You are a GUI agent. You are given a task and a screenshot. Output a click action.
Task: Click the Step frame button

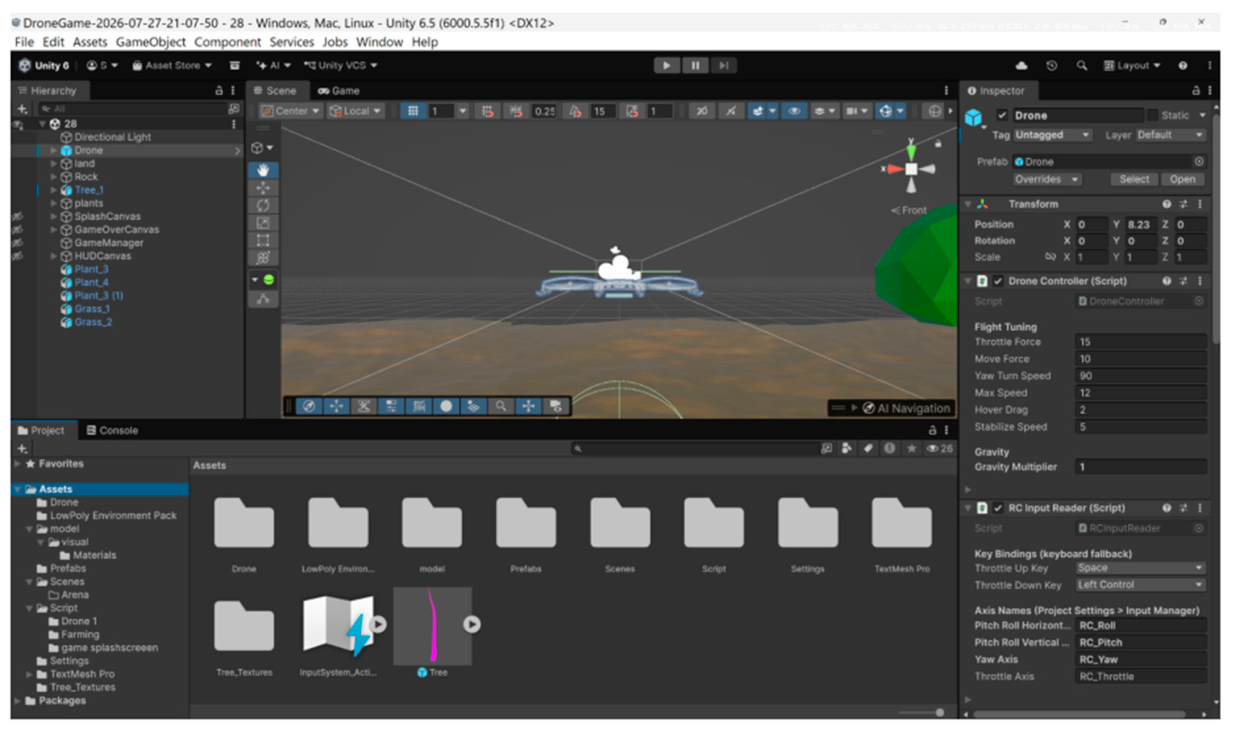pyautogui.click(x=722, y=66)
